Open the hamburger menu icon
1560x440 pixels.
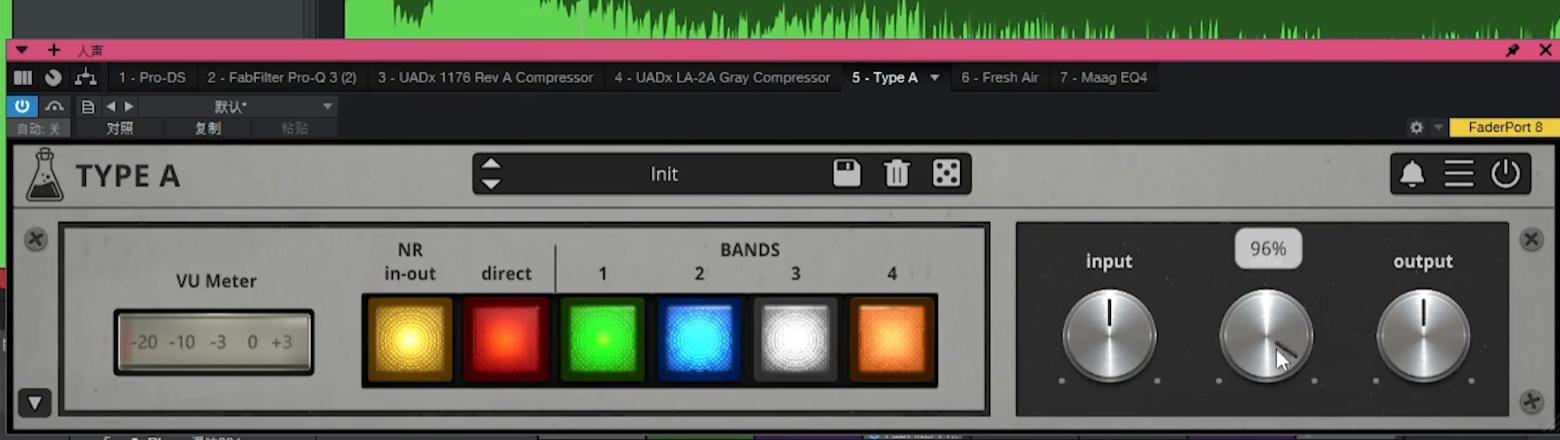pos(1459,174)
